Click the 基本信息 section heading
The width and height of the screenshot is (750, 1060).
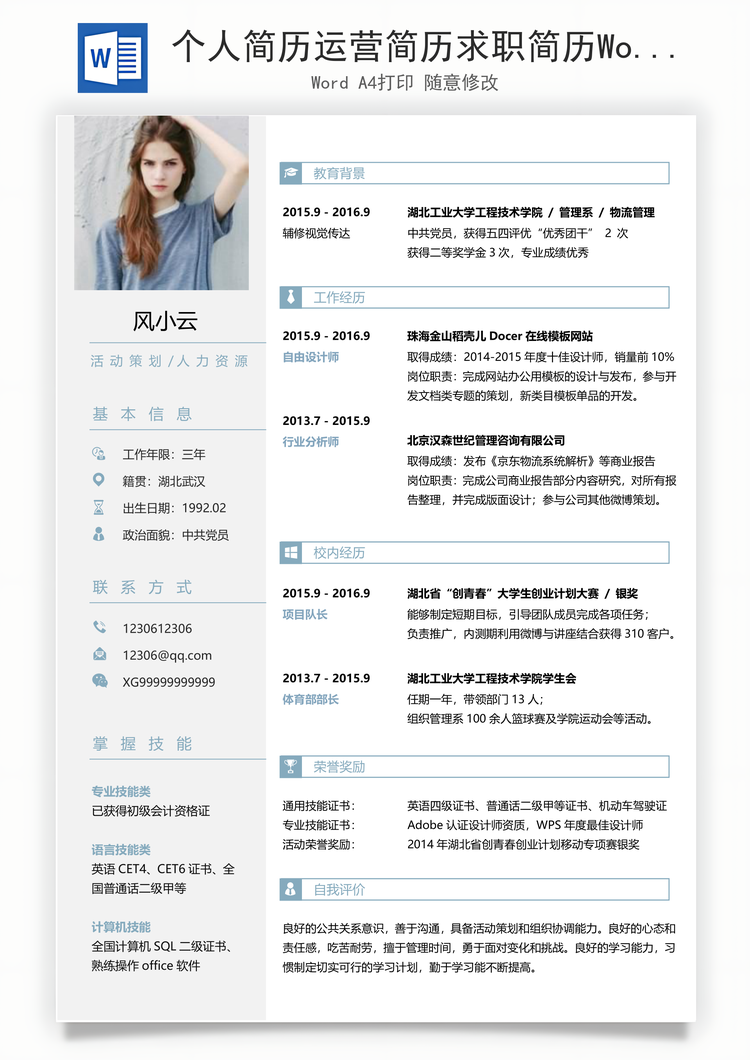coord(142,414)
